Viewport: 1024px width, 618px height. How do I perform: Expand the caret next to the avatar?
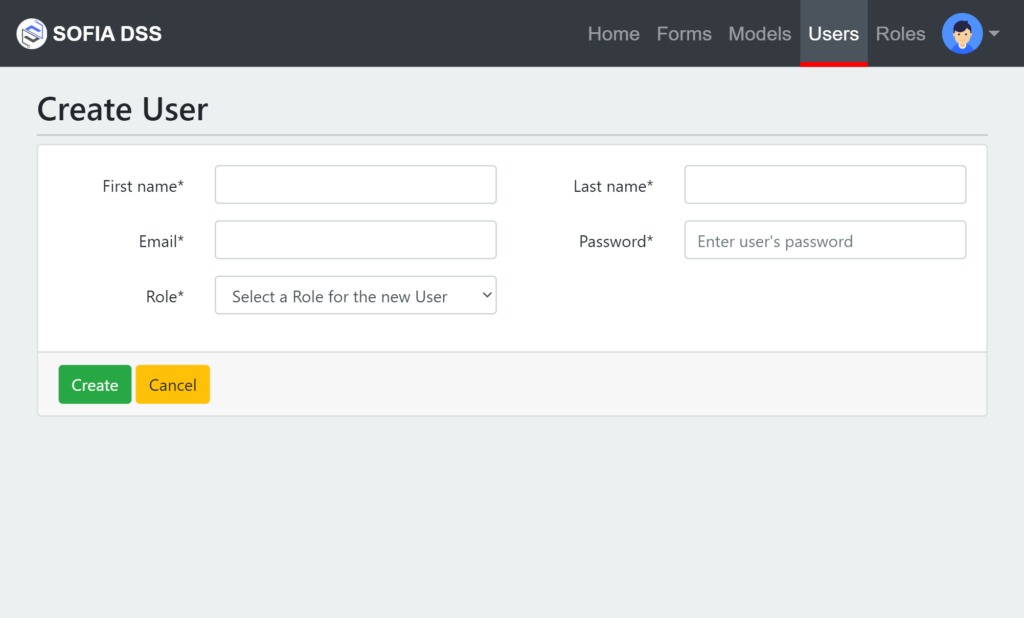994,33
